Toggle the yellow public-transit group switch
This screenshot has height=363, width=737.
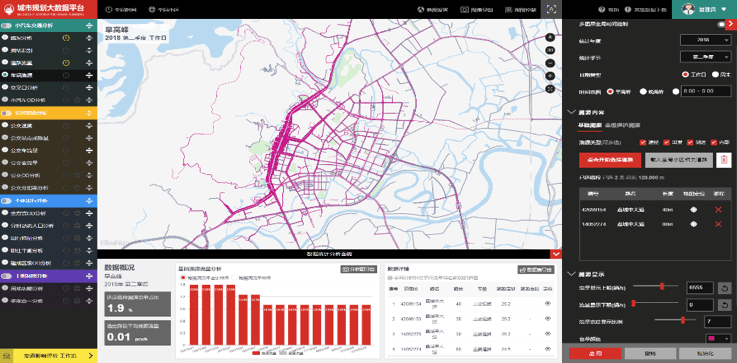pyautogui.click(x=7, y=113)
